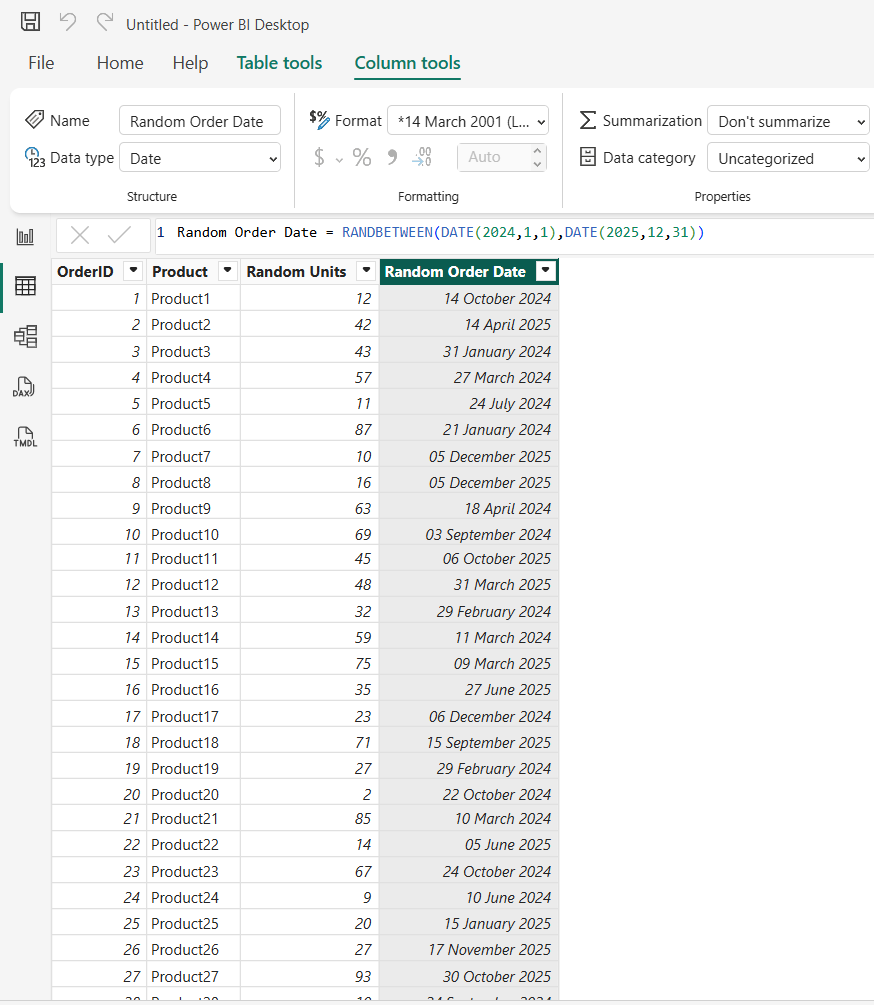Expand currency format dropdown arrow
The image size is (874, 1005).
tap(339, 160)
